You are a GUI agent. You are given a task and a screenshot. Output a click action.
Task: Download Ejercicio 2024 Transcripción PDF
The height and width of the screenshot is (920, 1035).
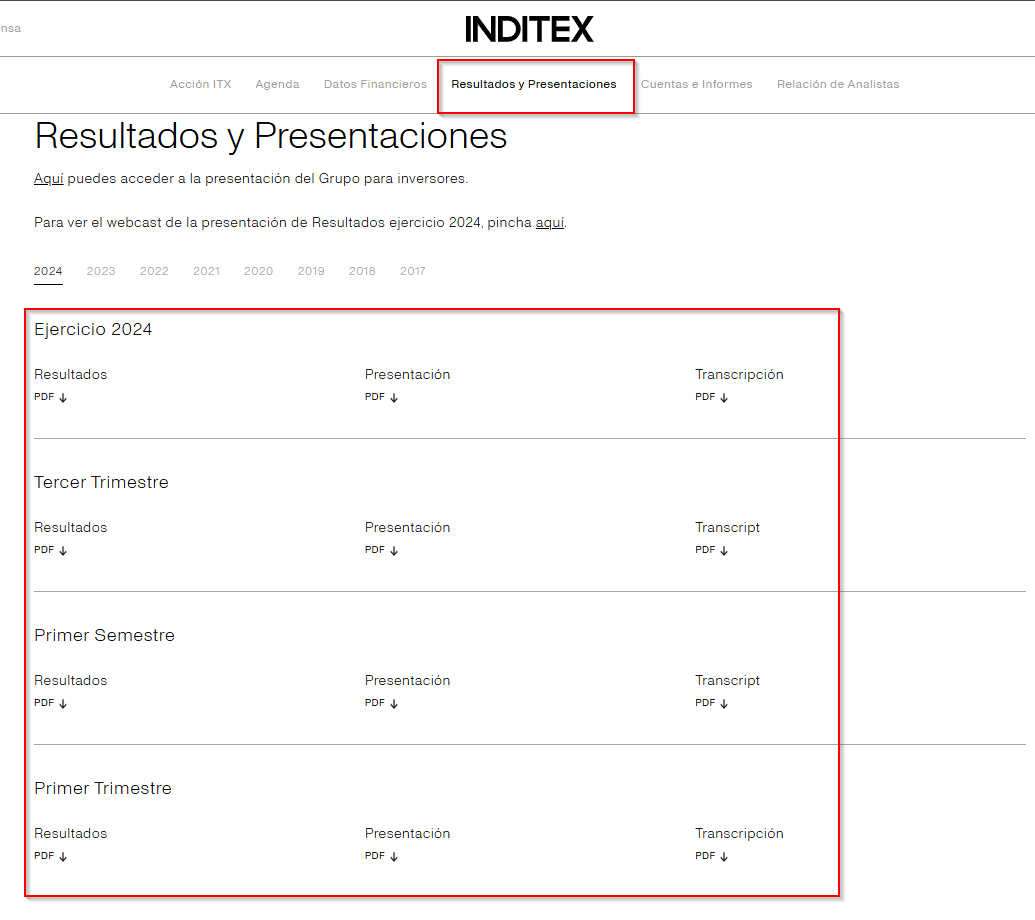[711, 397]
